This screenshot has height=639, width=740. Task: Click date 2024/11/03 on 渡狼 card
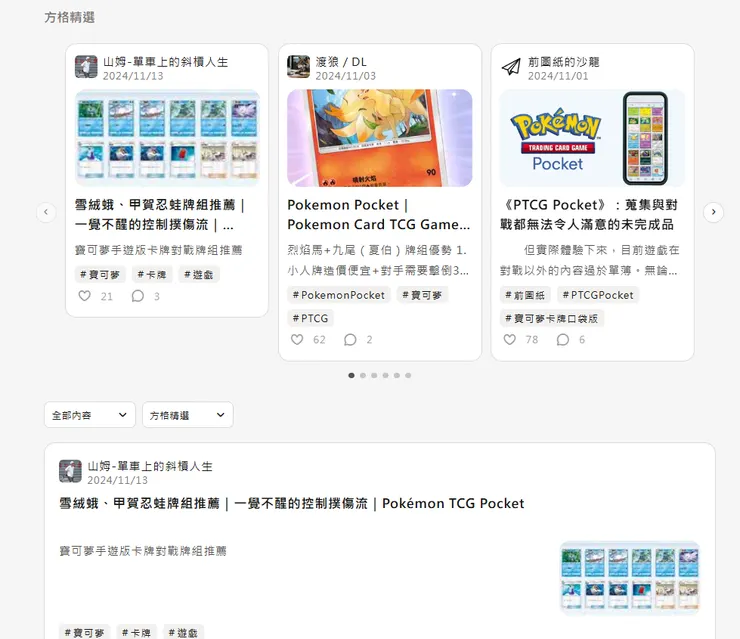[345, 76]
